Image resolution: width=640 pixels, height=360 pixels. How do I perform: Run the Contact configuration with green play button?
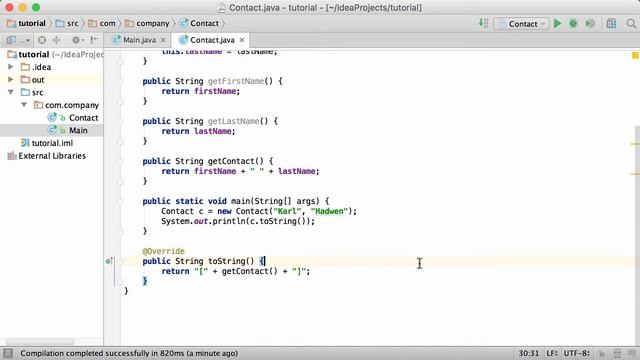(557, 23)
